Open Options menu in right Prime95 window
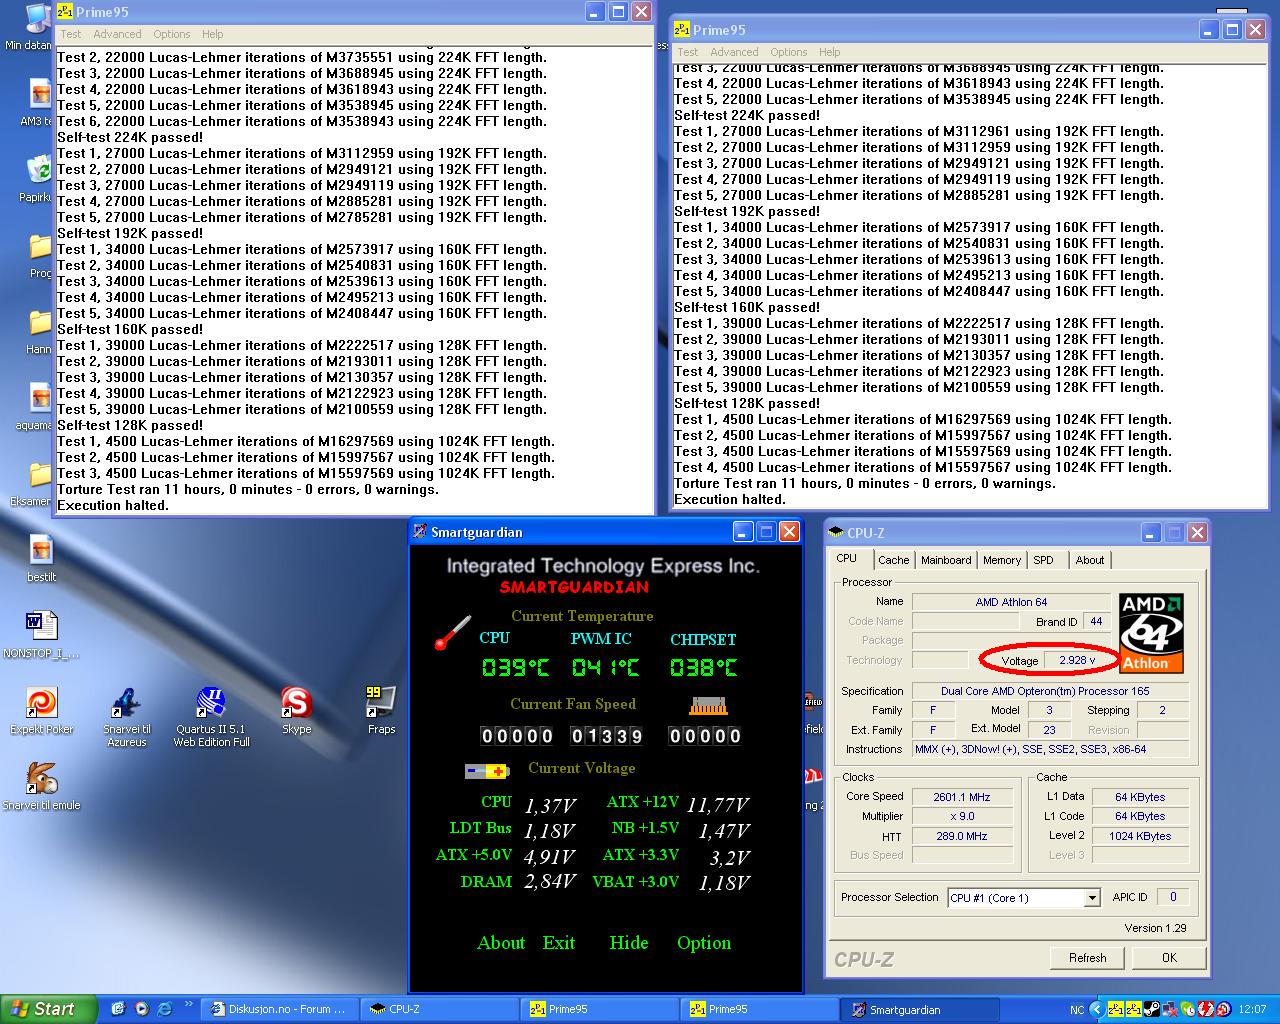Viewport: 1280px width, 1024px height. click(788, 52)
